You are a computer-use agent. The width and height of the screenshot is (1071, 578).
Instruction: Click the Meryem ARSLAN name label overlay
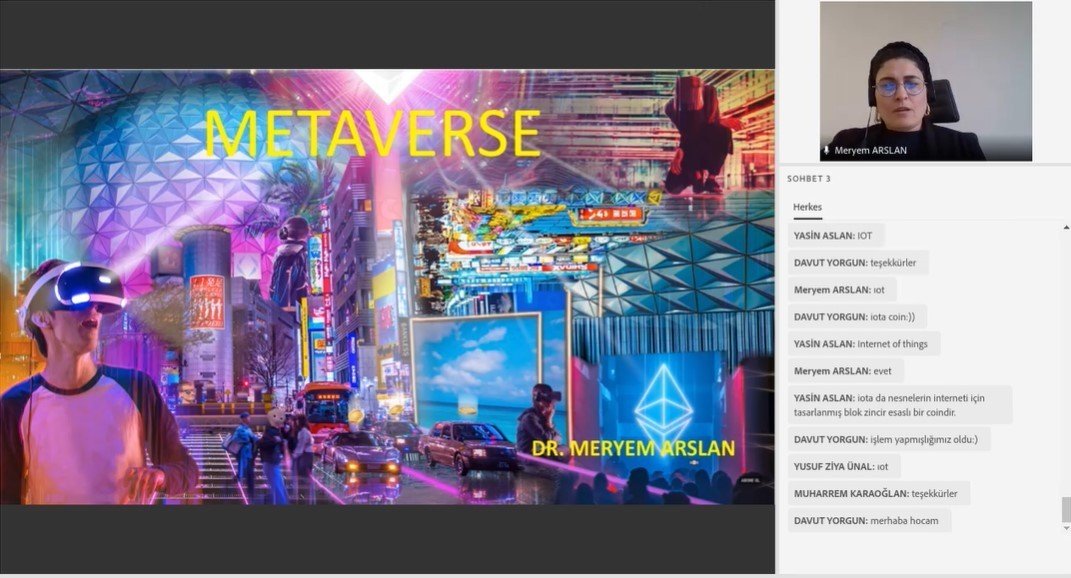[874, 150]
